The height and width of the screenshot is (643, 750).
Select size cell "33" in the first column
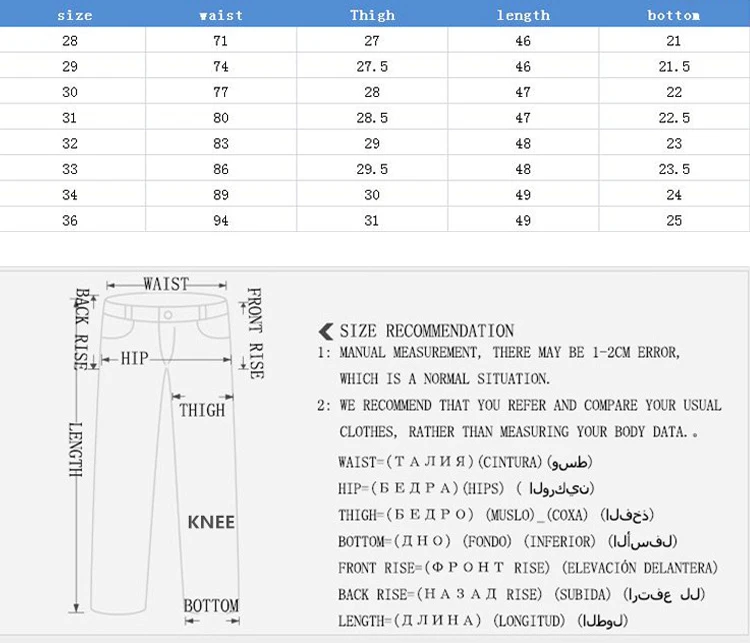click(x=70, y=169)
